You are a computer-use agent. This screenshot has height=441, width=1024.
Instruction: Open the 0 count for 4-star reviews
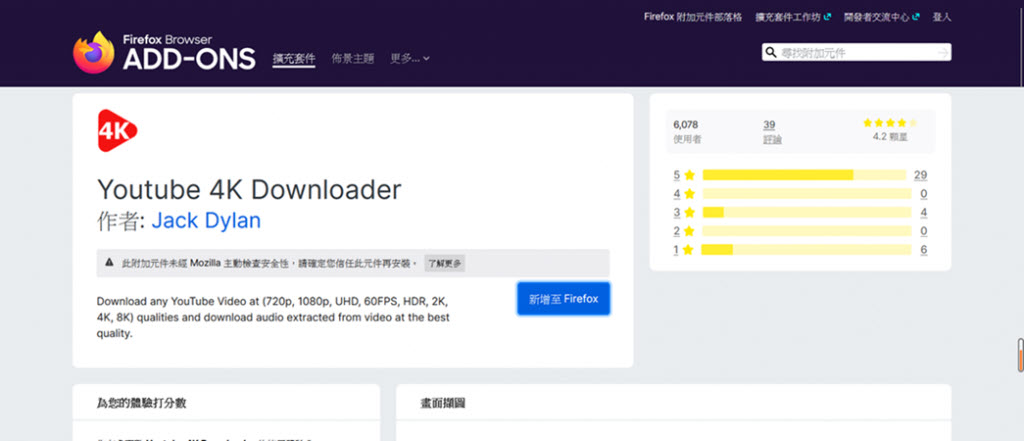click(x=923, y=193)
